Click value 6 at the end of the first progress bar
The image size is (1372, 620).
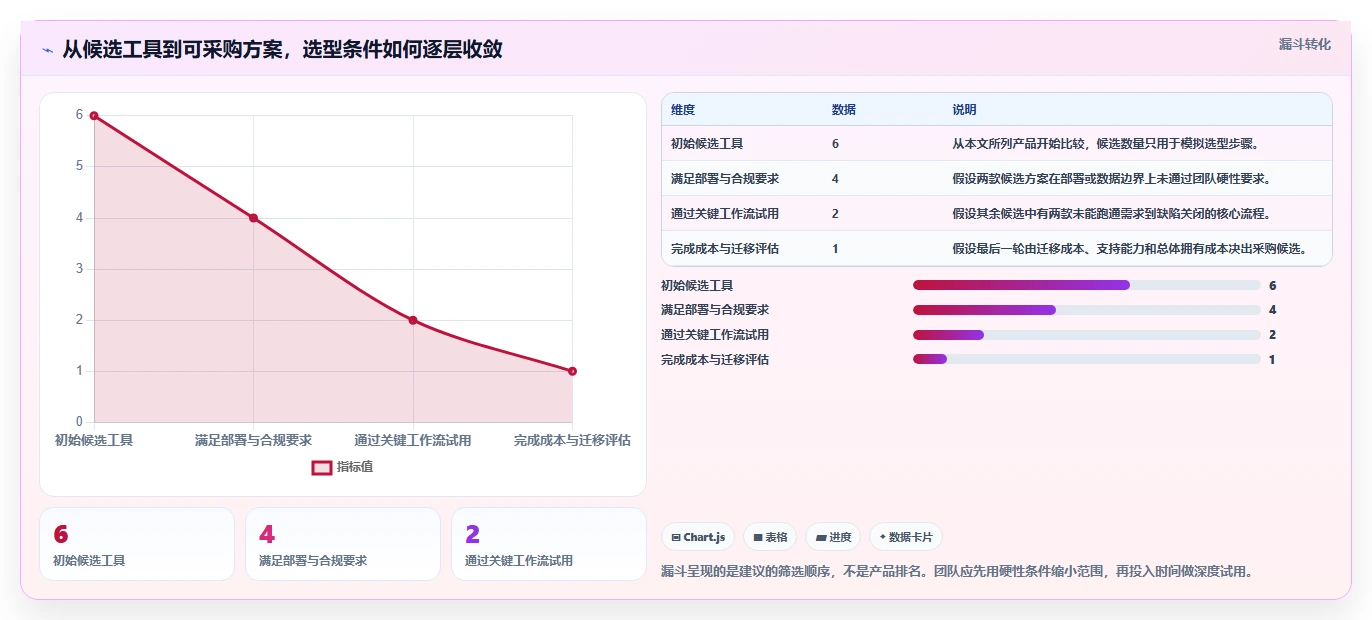tap(1272, 286)
